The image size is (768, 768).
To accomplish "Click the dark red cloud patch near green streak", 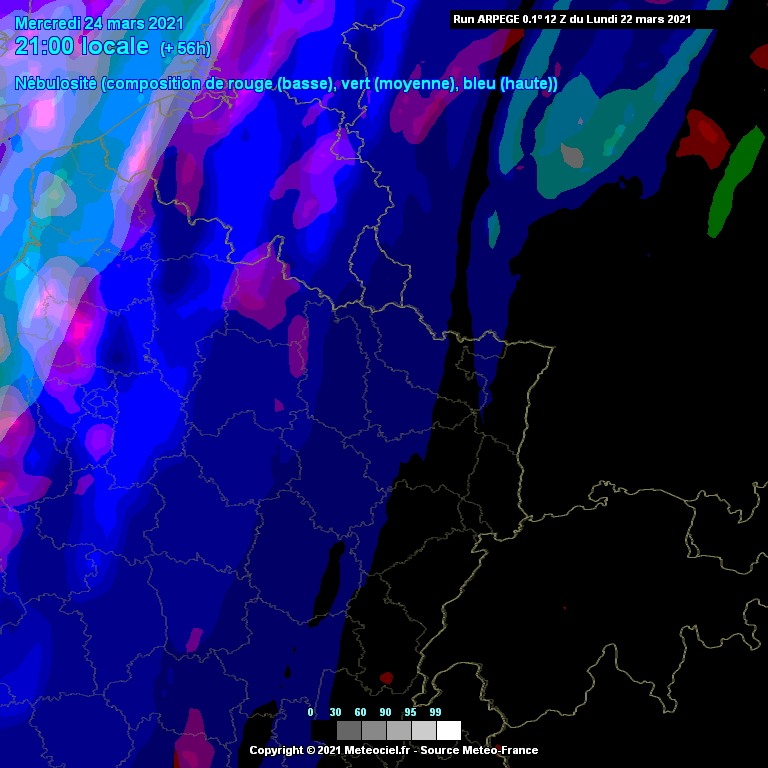I will click(x=706, y=138).
